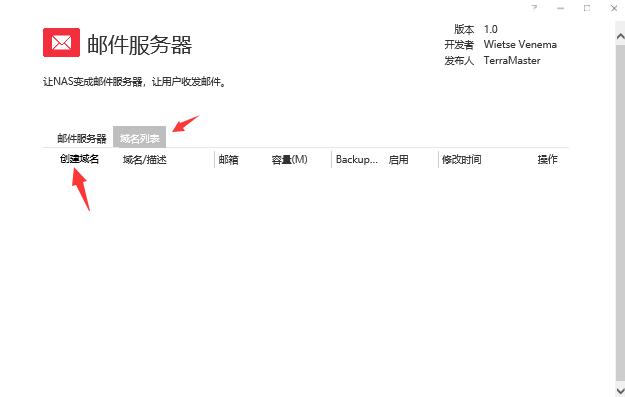Click the scrollbar down arrow
Image resolution: width=625 pixels, height=397 pixels.
point(620,389)
